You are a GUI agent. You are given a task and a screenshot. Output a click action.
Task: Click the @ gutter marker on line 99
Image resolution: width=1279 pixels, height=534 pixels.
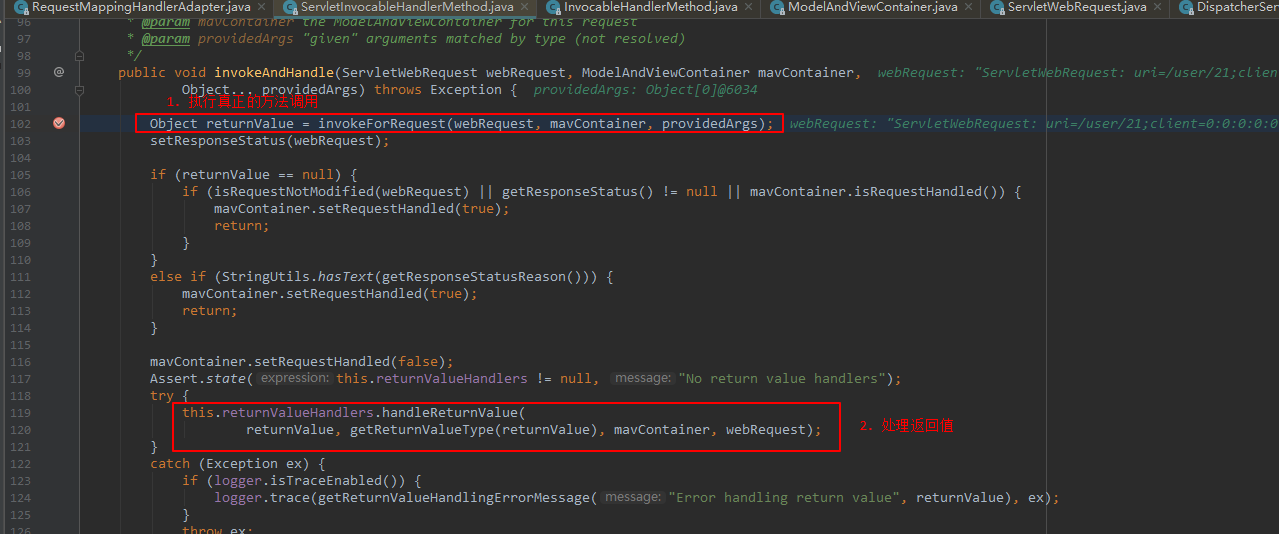coord(58,72)
